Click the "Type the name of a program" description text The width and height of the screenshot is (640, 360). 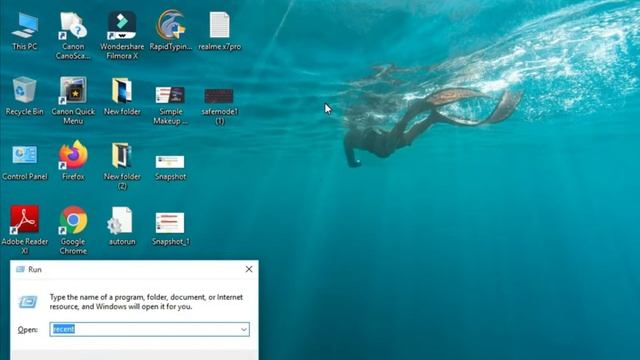point(146,302)
